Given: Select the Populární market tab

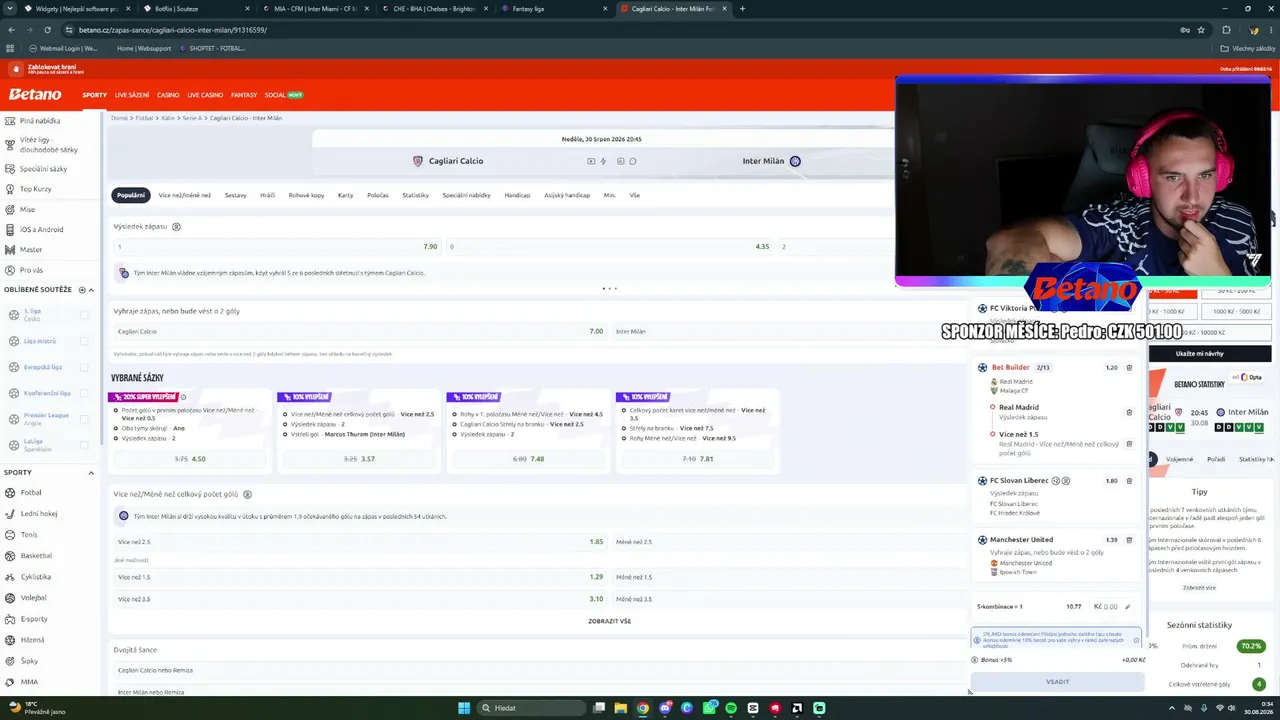Looking at the screenshot, I should click(x=130, y=195).
